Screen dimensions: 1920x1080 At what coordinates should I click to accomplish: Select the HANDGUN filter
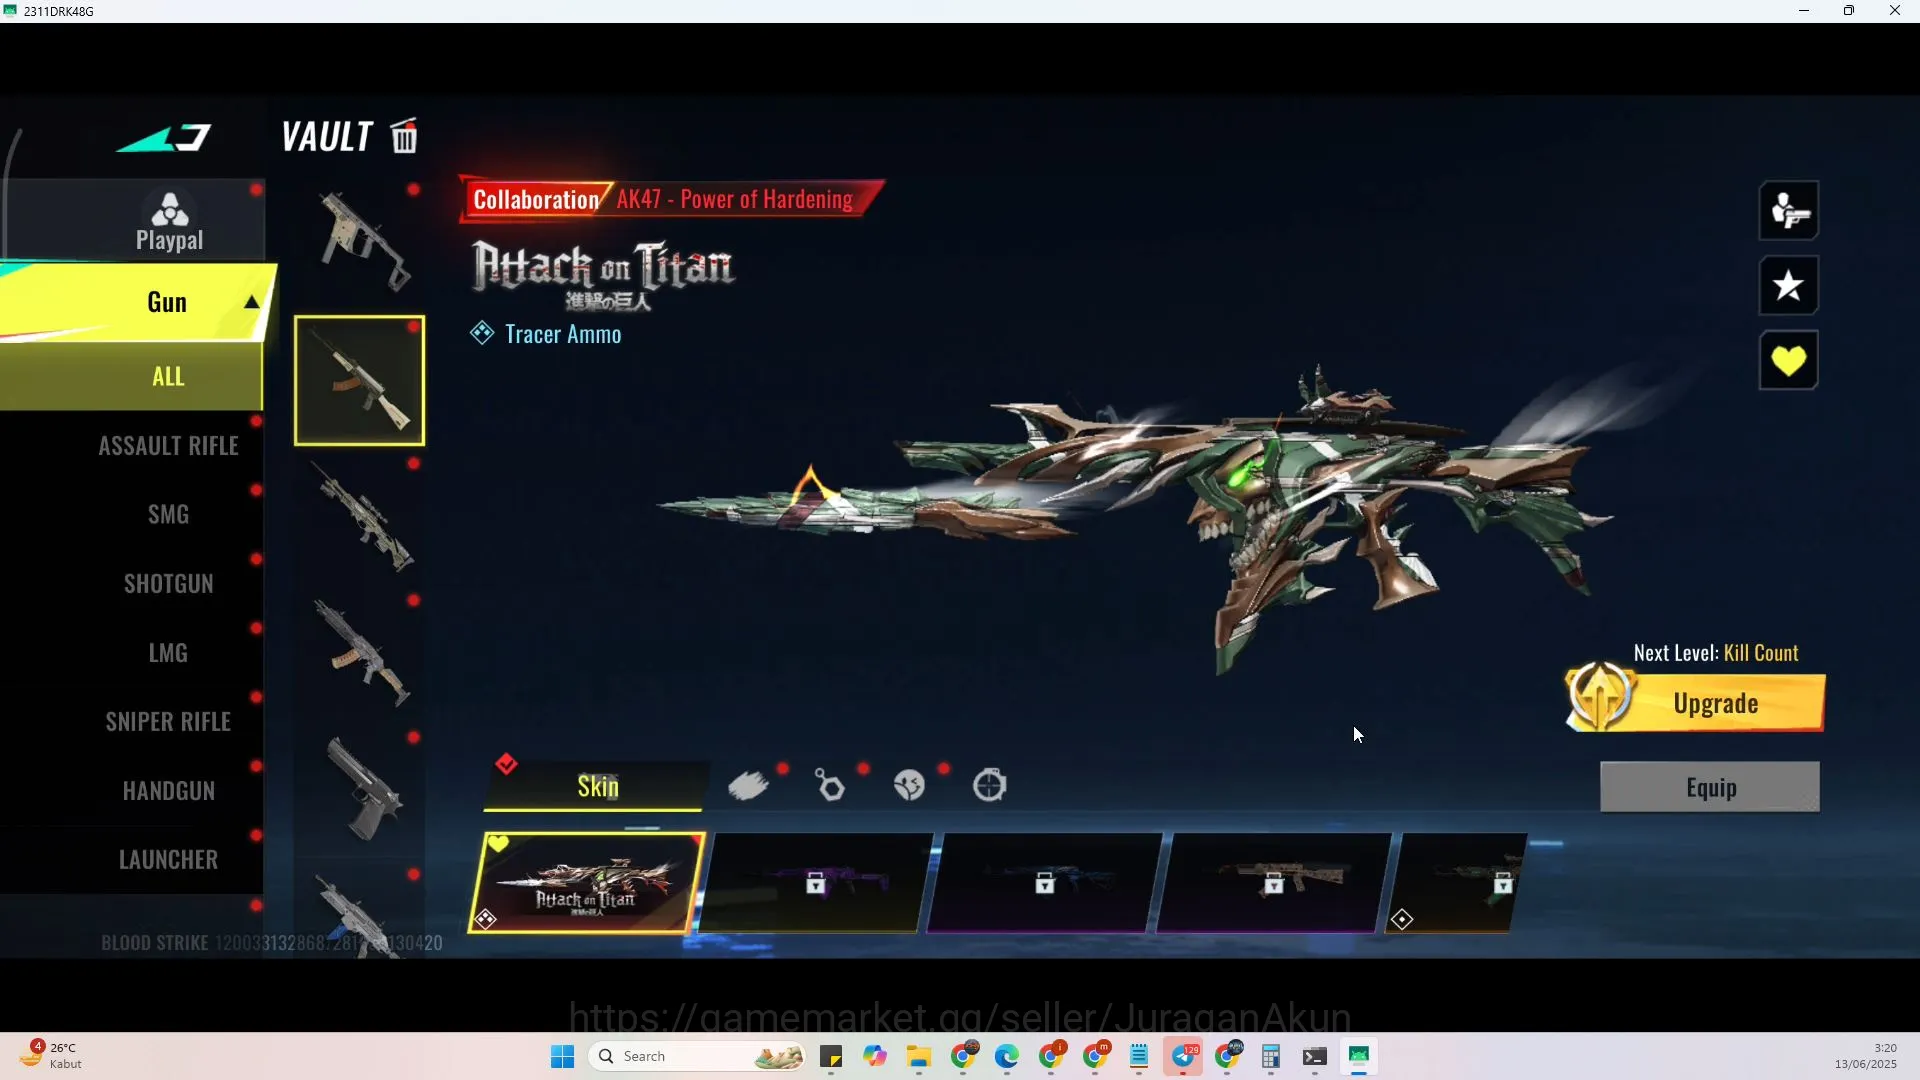point(168,791)
